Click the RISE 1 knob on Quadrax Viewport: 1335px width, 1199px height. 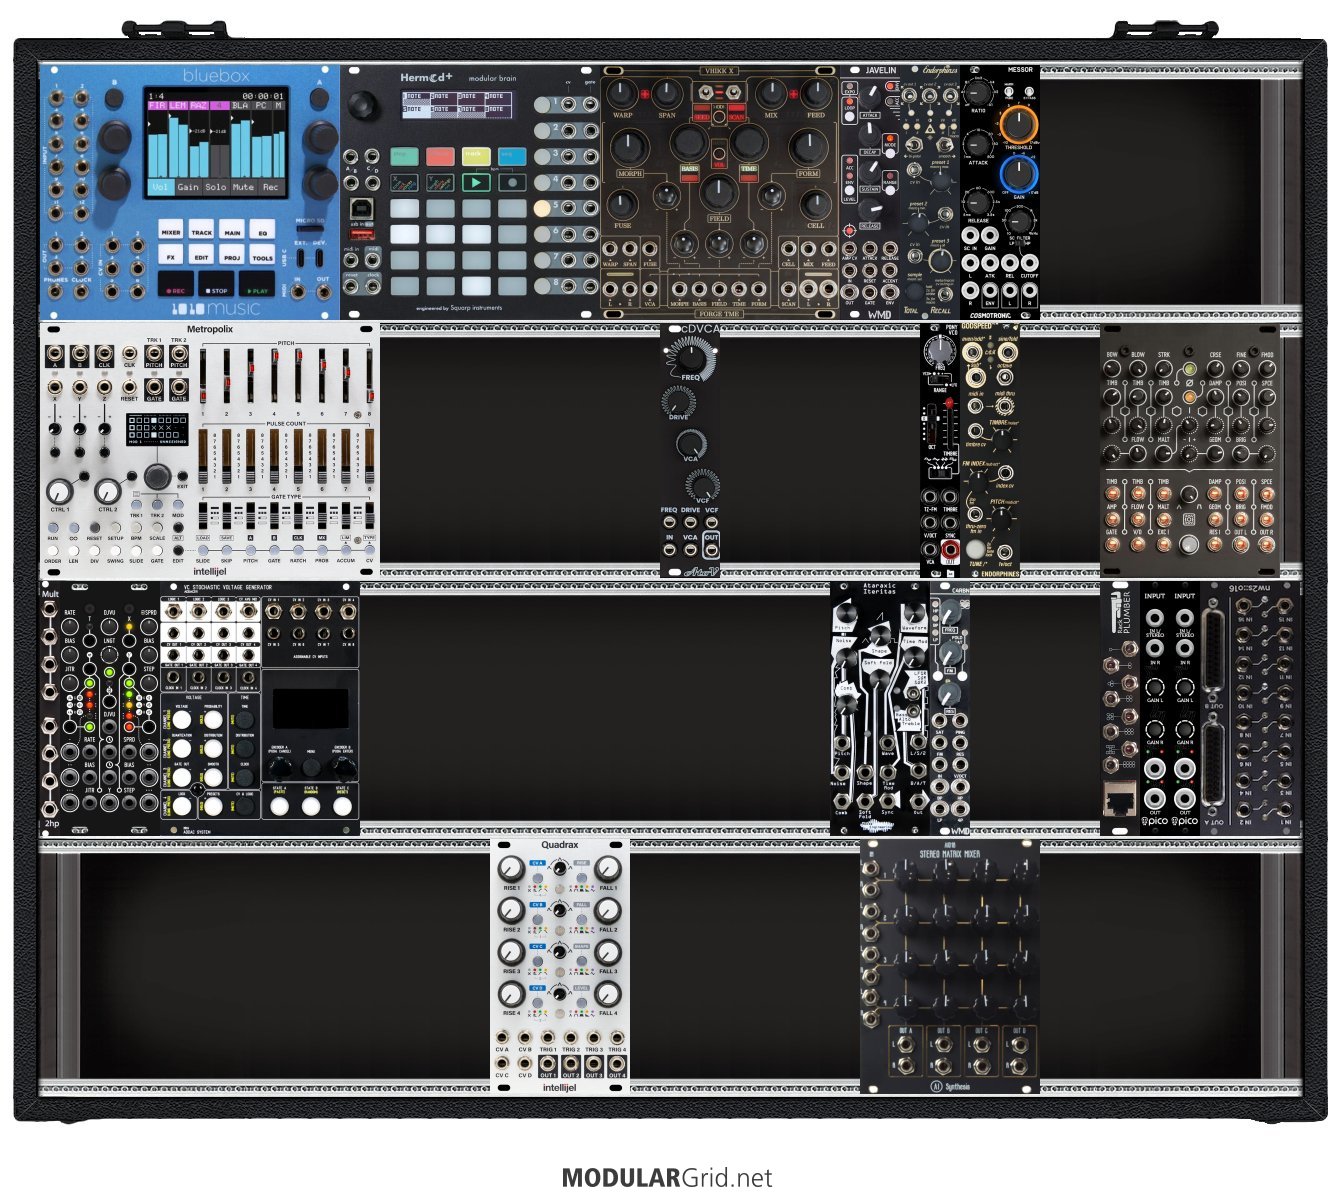(x=511, y=868)
